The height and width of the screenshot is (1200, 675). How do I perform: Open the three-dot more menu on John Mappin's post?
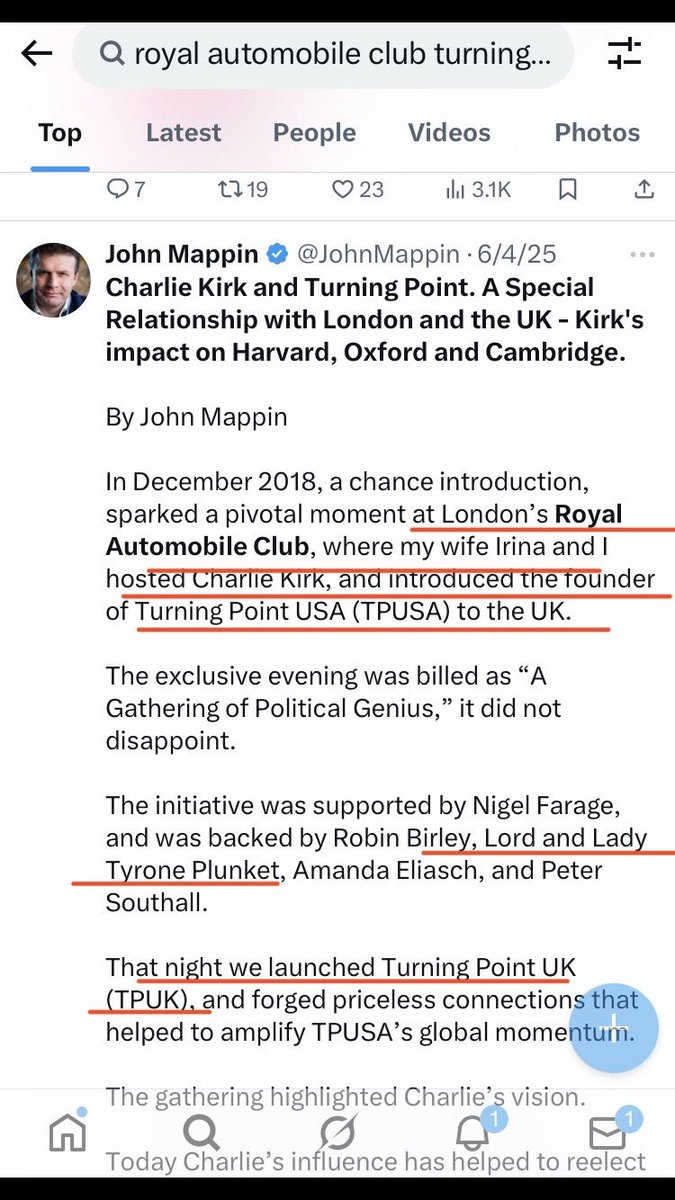click(x=642, y=255)
